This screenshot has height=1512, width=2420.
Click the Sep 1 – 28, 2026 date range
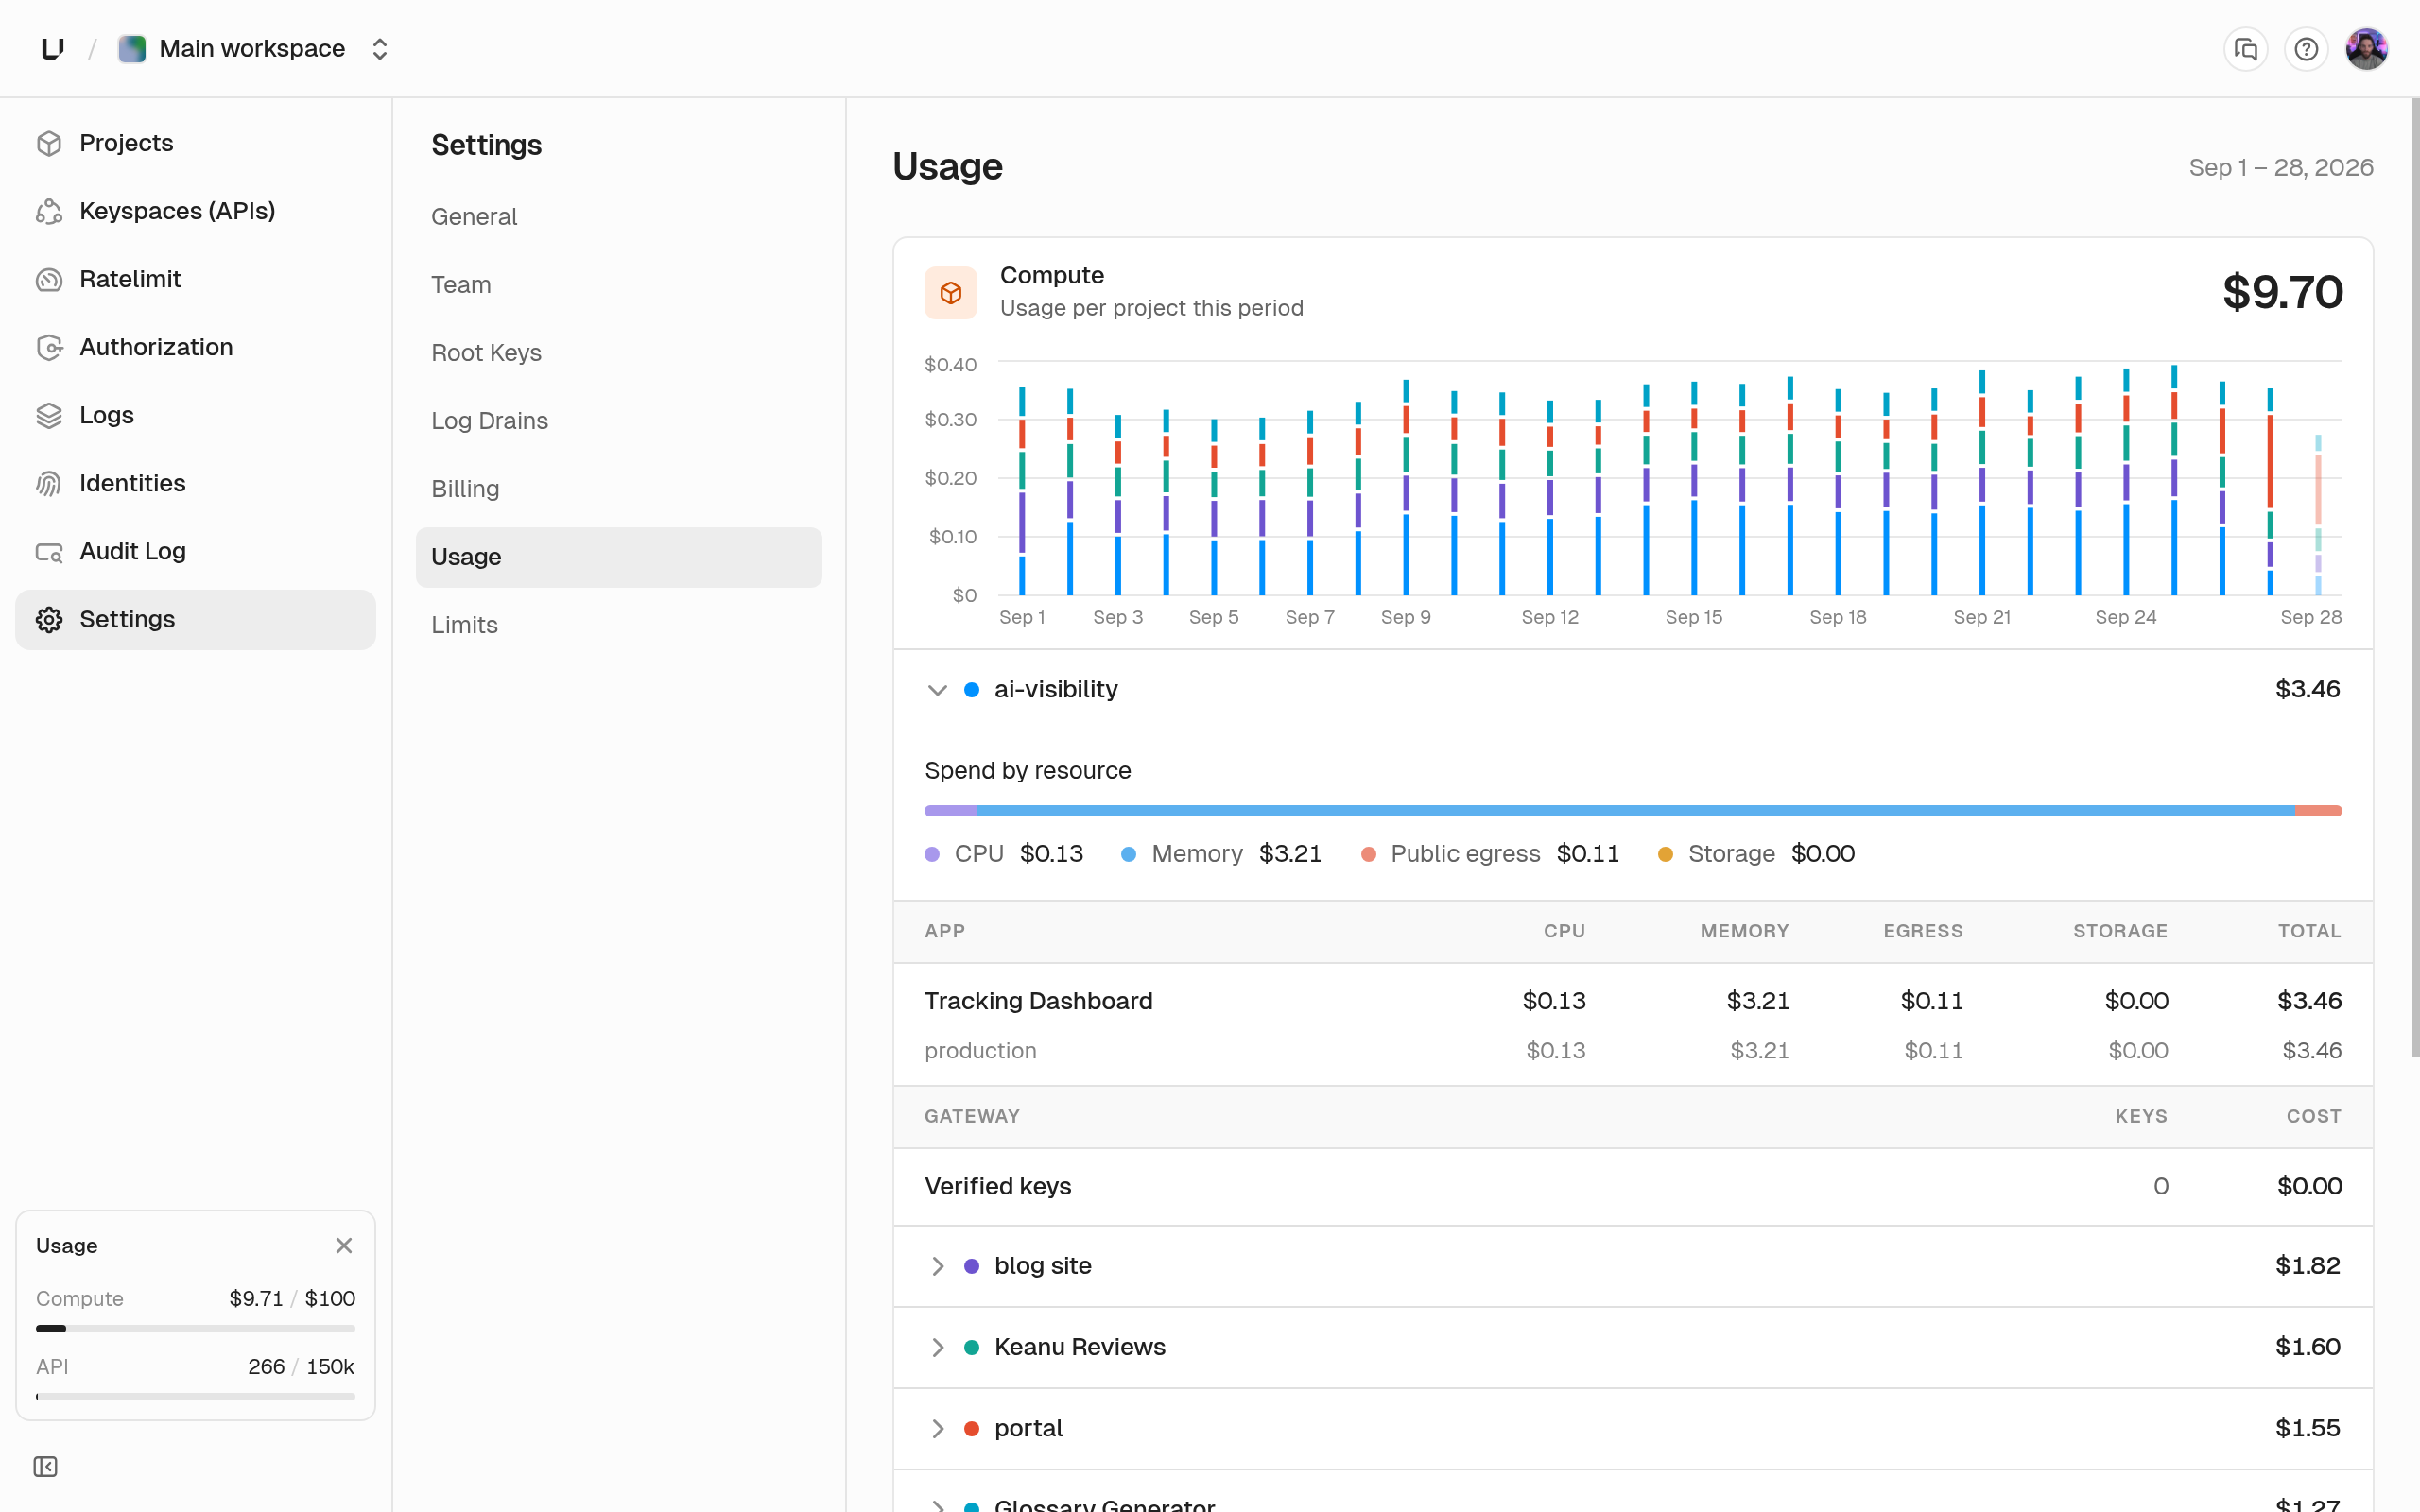(x=2280, y=168)
